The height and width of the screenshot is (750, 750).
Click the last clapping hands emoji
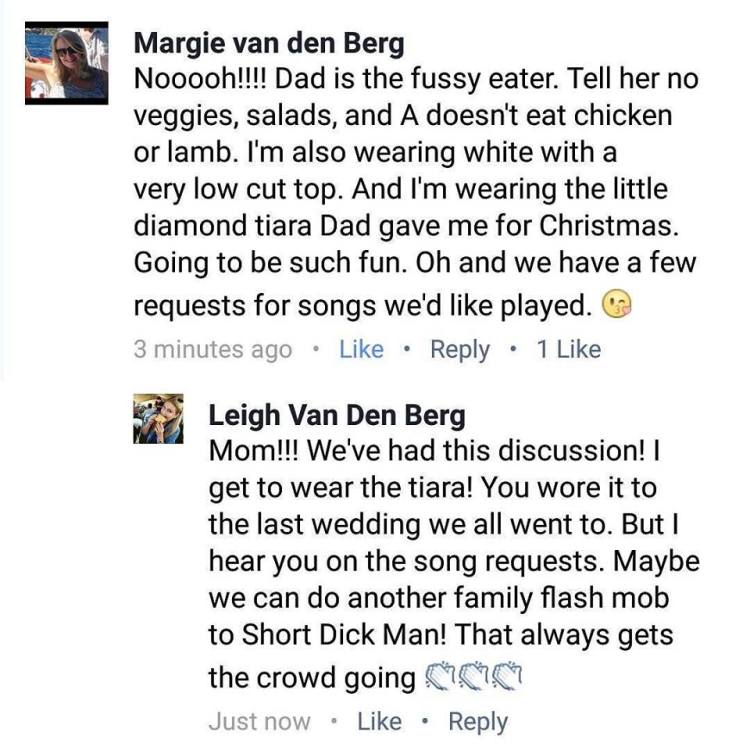pos(509,679)
